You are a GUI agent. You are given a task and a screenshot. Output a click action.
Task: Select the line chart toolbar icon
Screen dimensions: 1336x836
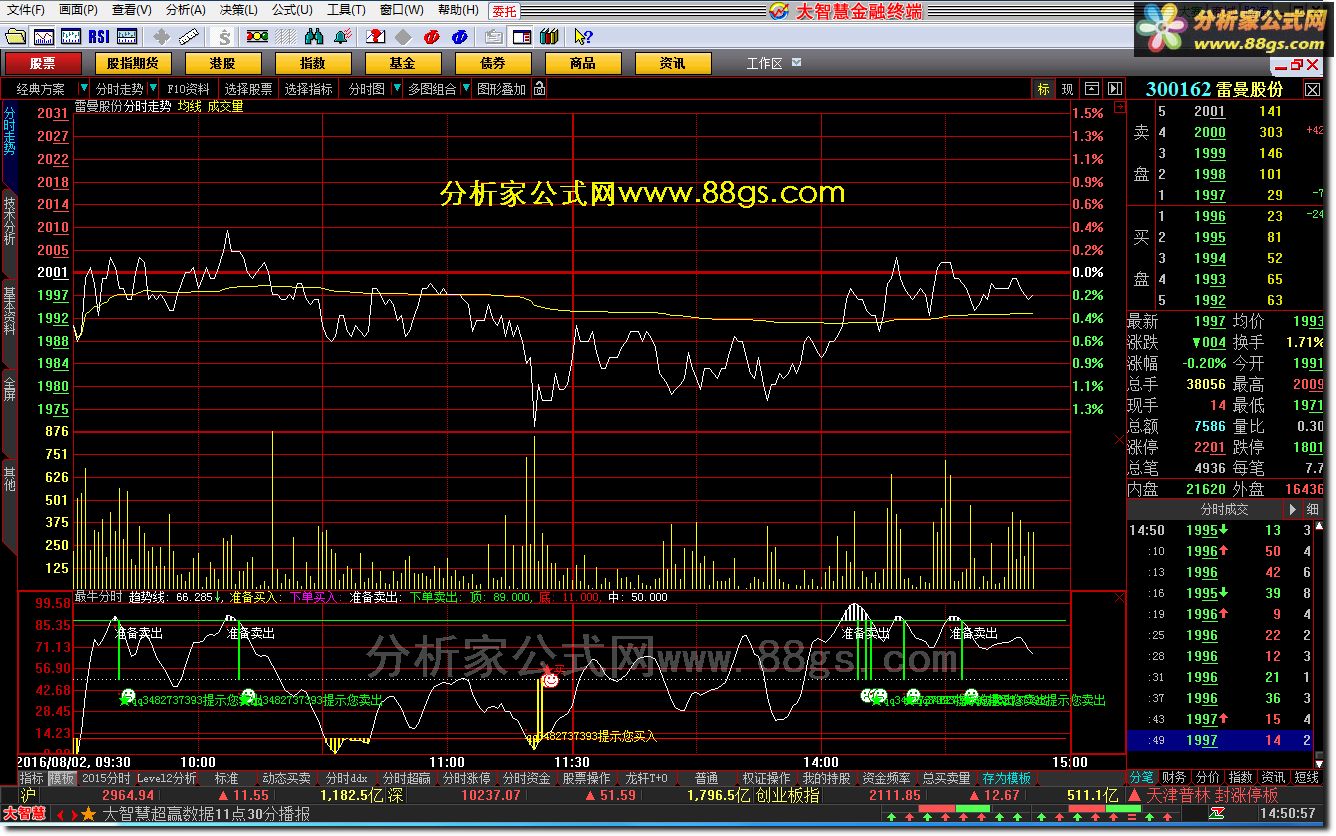[x=44, y=37]
